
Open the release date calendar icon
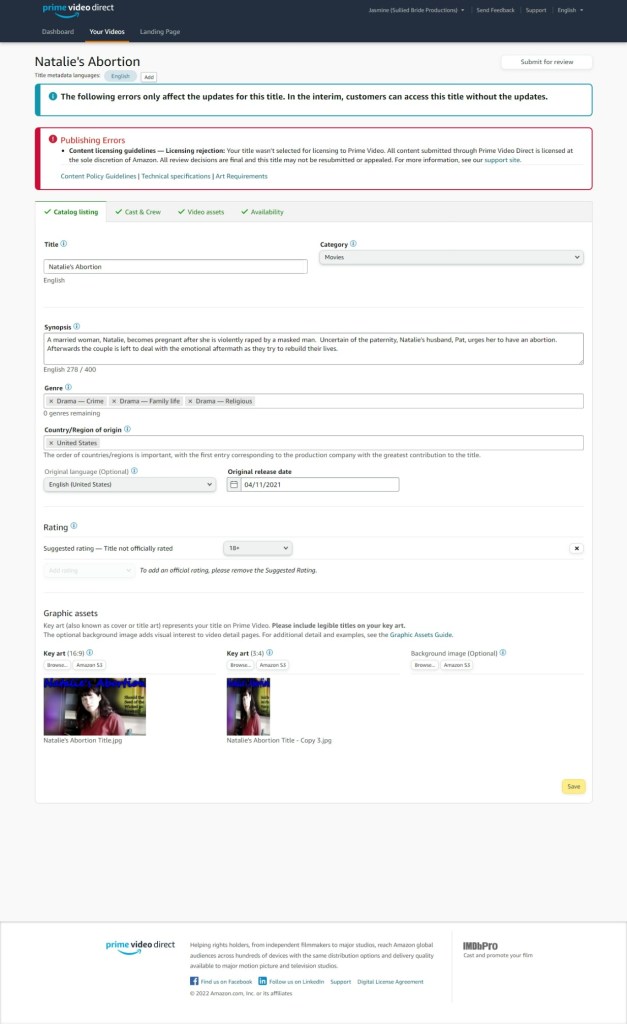[x=235, y=485]
